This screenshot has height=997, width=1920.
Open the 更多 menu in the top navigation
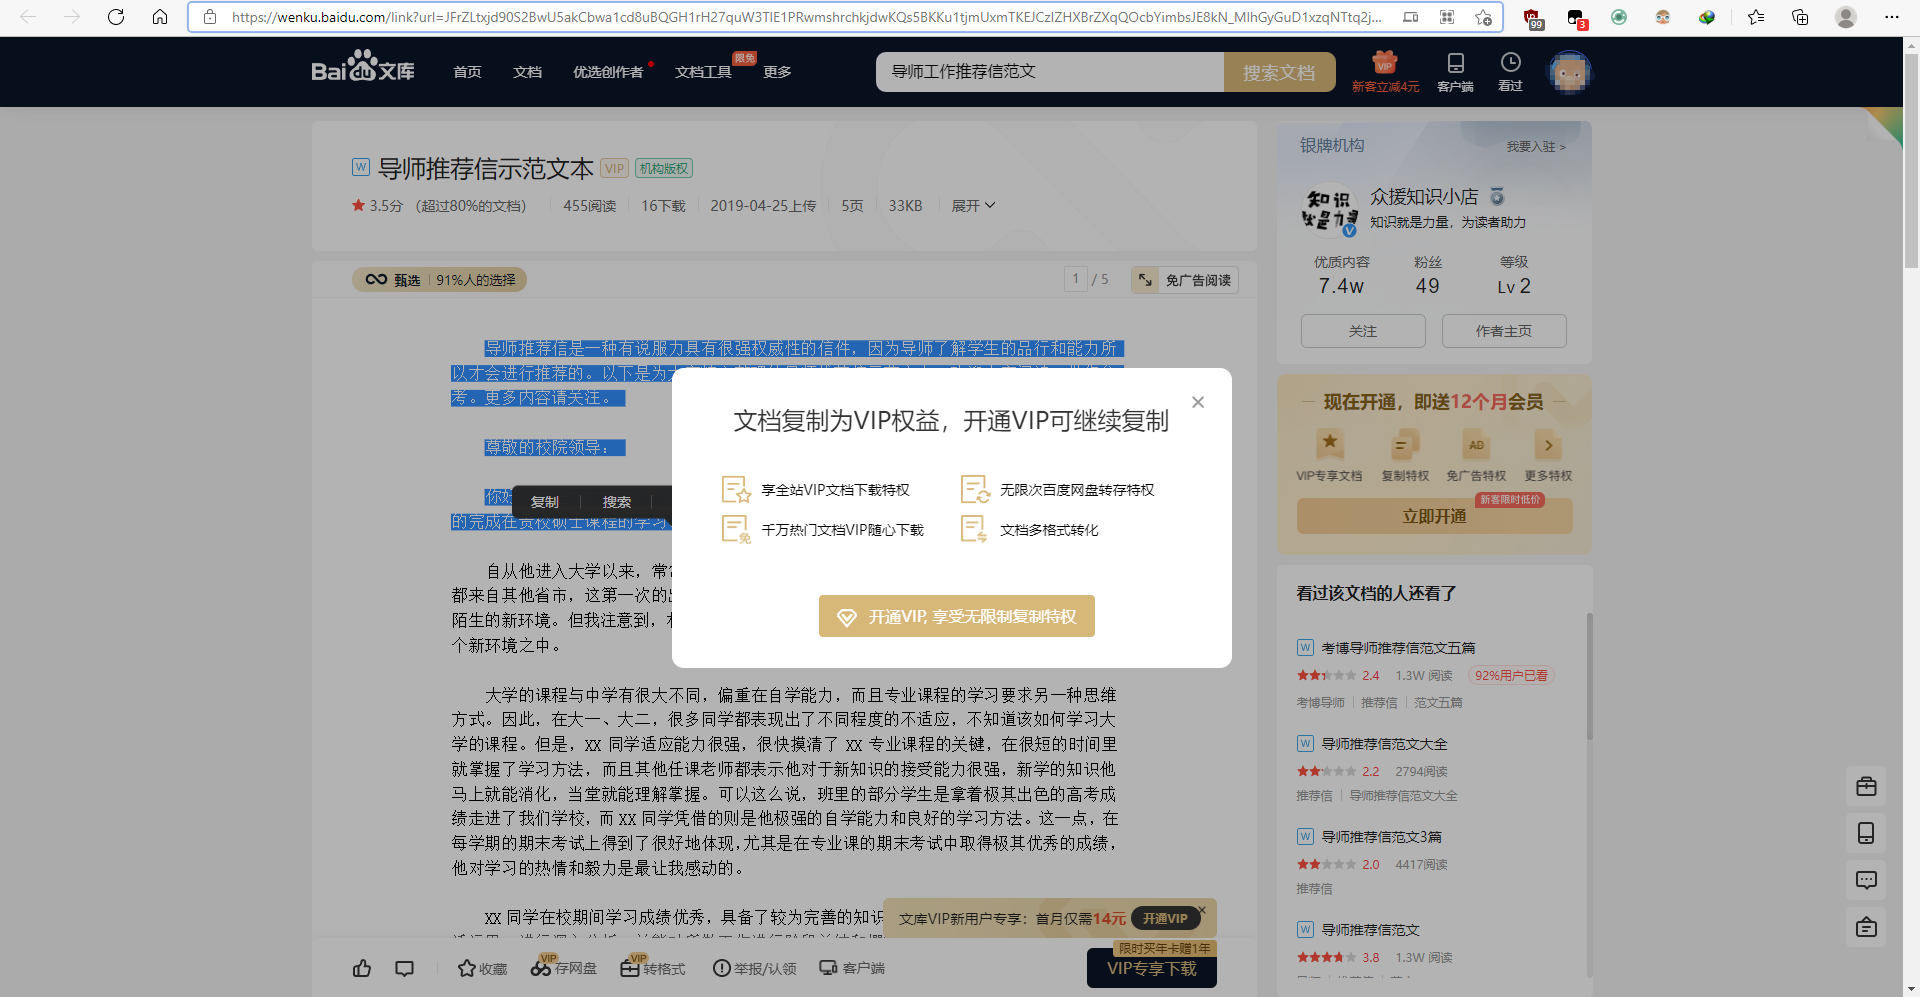coord(777,71)
